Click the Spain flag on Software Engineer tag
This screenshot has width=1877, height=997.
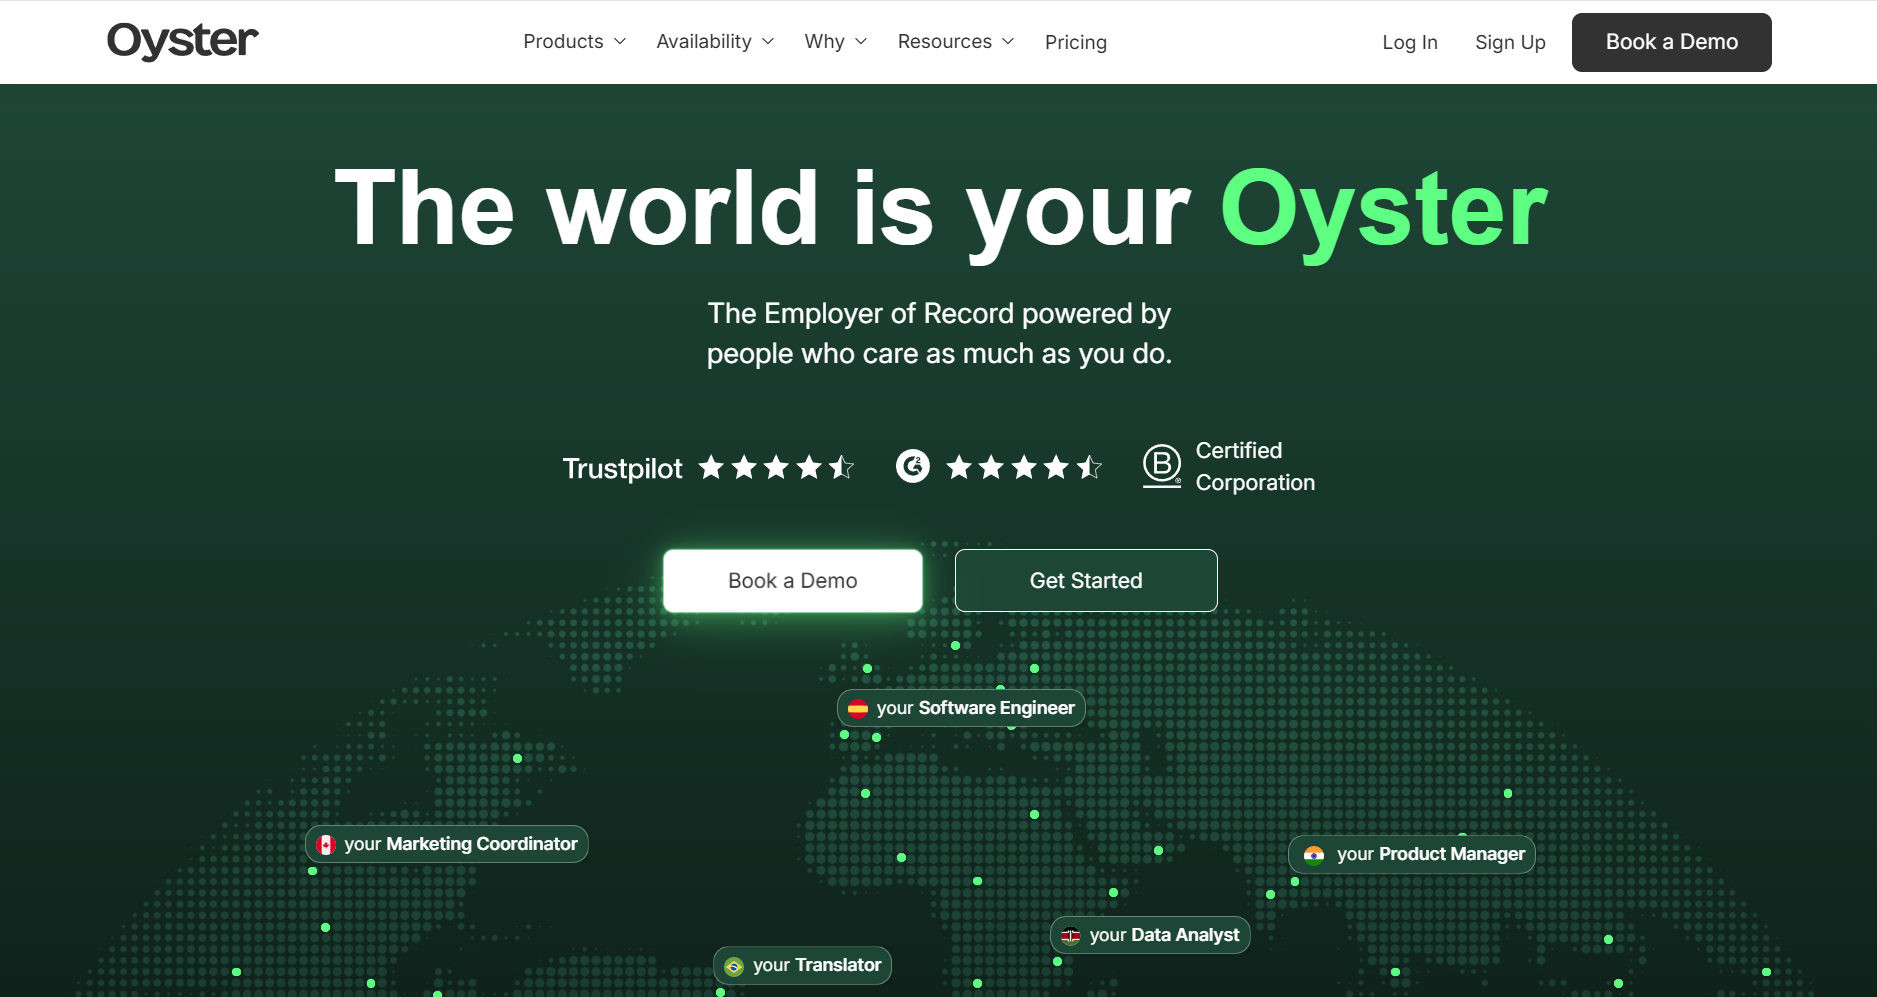point(858,709)
